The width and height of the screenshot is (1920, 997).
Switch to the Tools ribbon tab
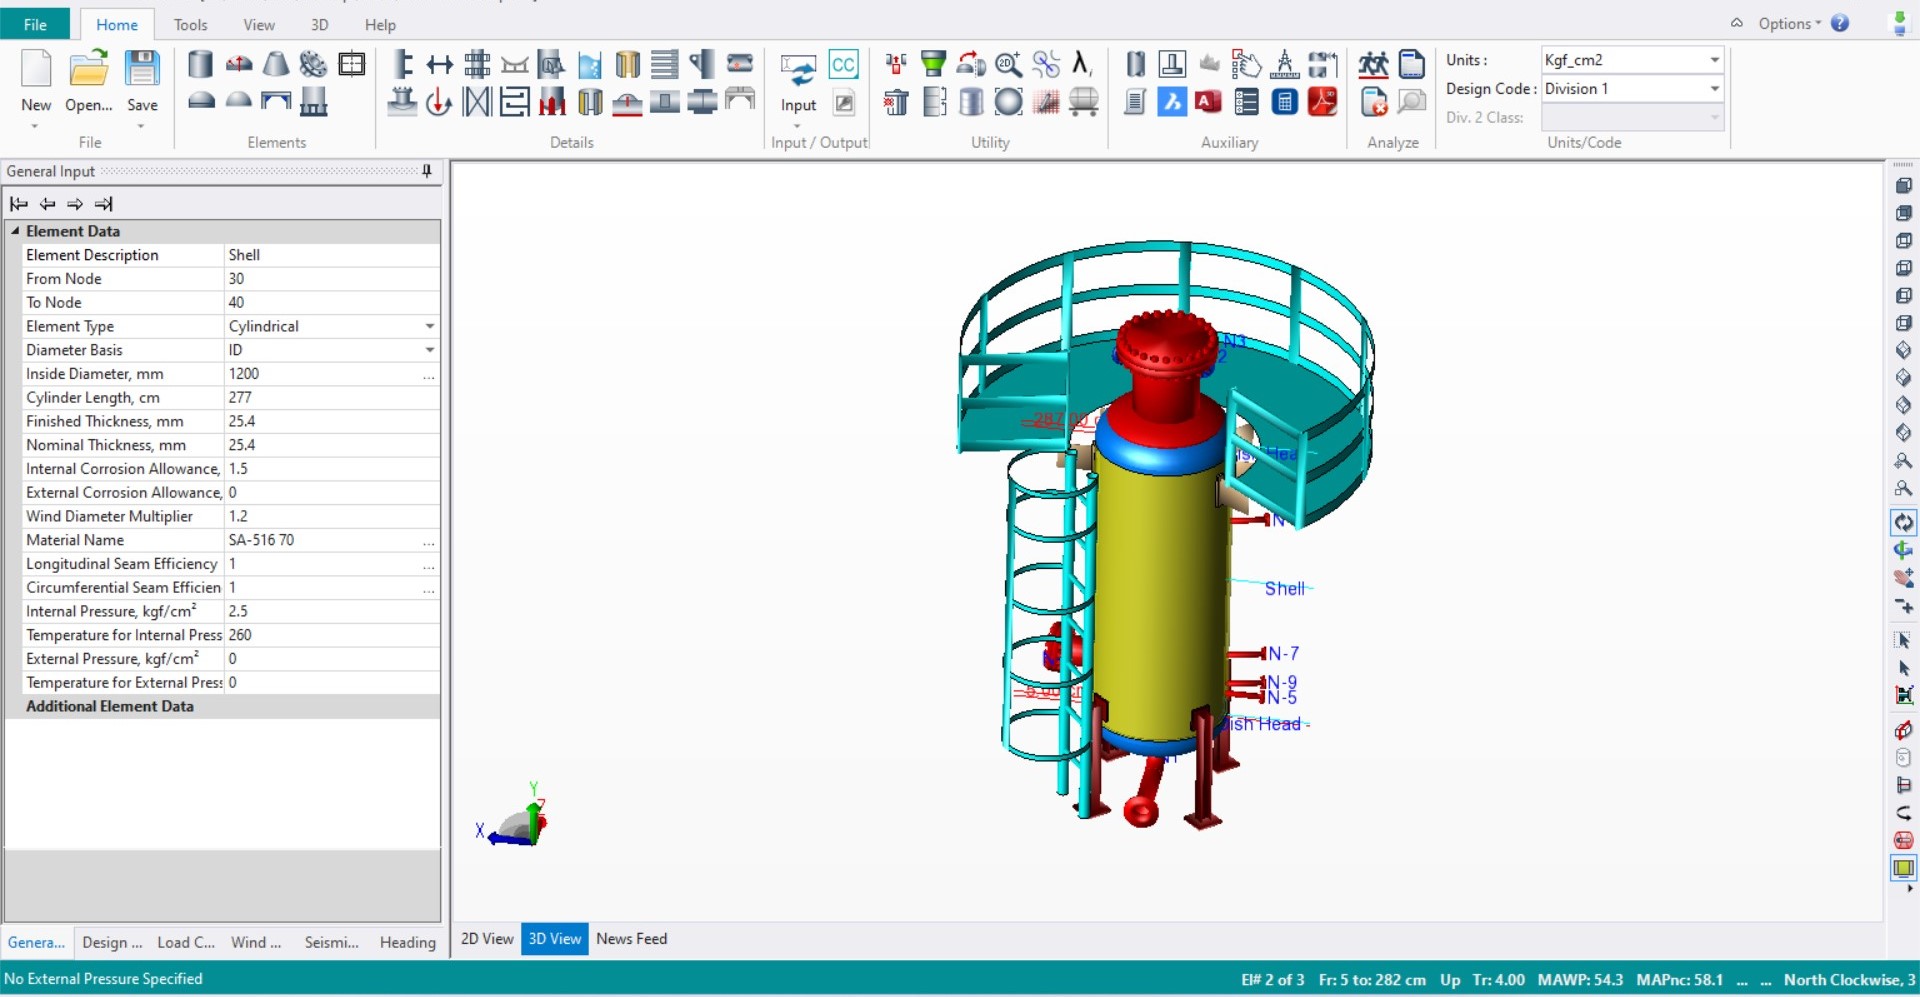click(x=190, y=25)
